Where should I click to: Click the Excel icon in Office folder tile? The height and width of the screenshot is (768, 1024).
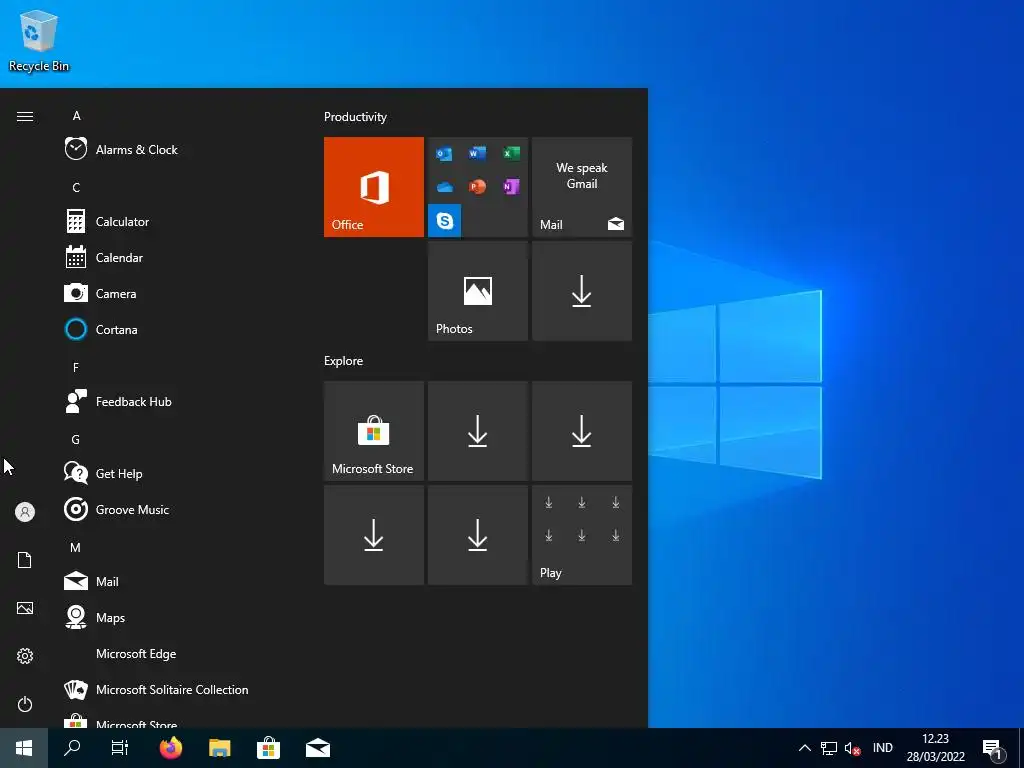tap(511, 153)
